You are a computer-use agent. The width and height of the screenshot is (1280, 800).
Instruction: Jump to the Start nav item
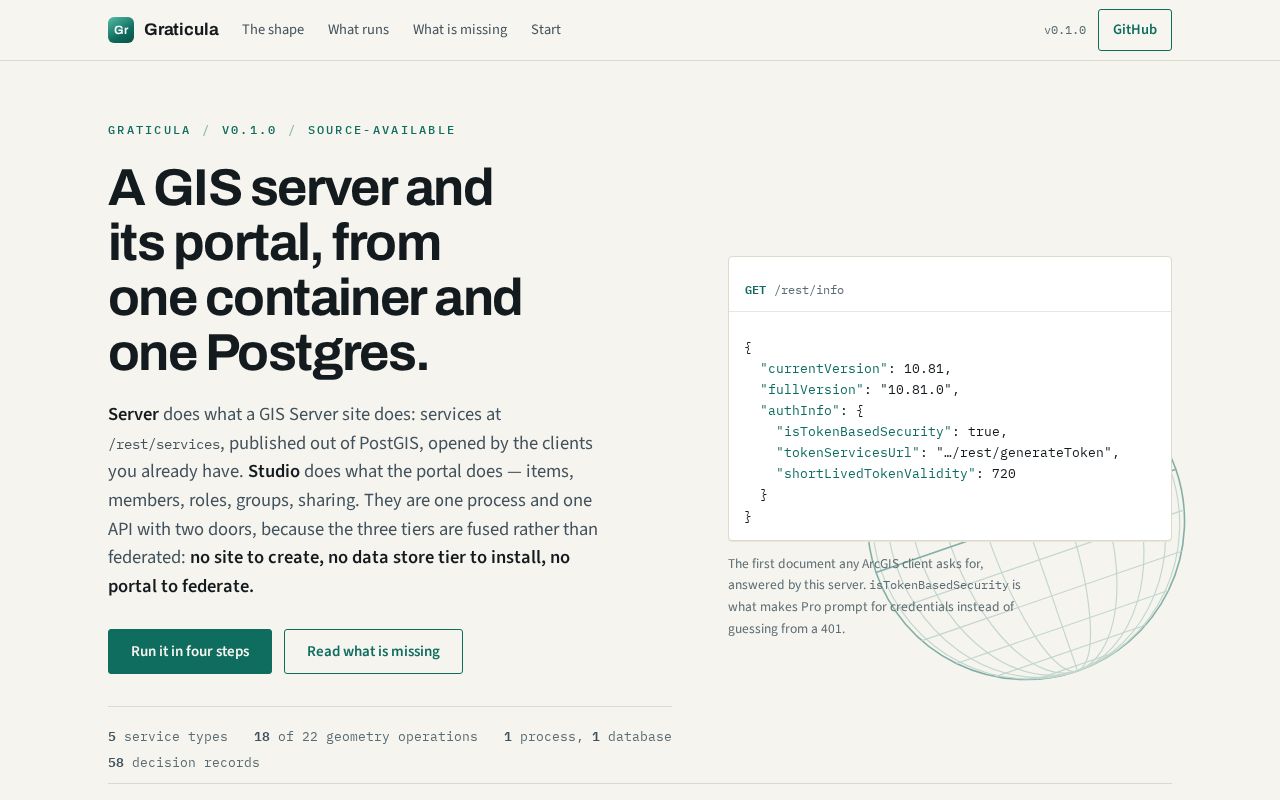pyautogui.click(x=546, y=30)
